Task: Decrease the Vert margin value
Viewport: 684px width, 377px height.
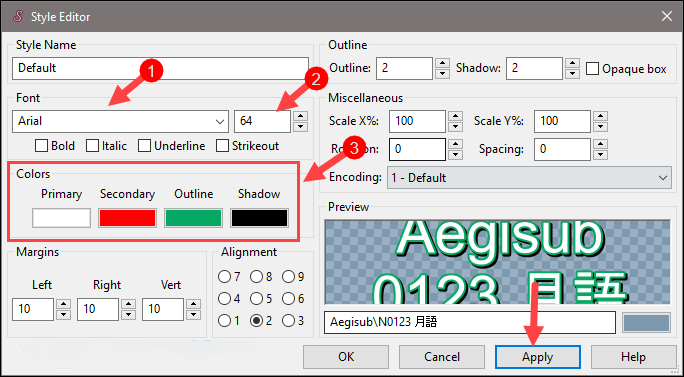Action: point(194,315)
